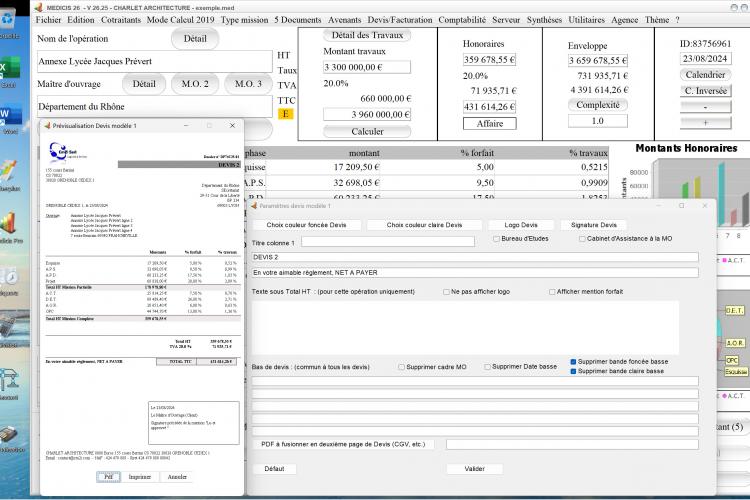Click the Annexe Lycée Jacques Prévert field
The image size is (750, 500).
[x=154, y=62]
